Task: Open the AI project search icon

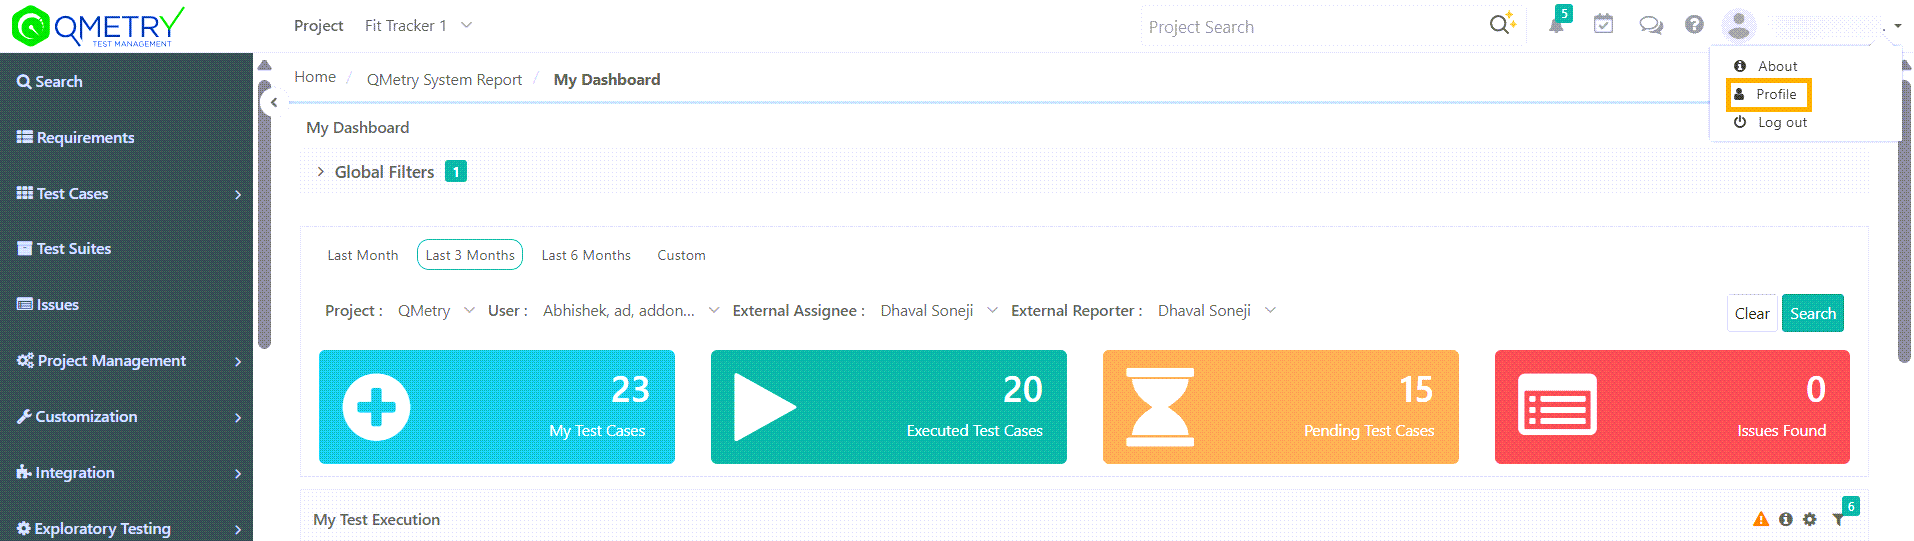Action: (x=1502, y=24)
